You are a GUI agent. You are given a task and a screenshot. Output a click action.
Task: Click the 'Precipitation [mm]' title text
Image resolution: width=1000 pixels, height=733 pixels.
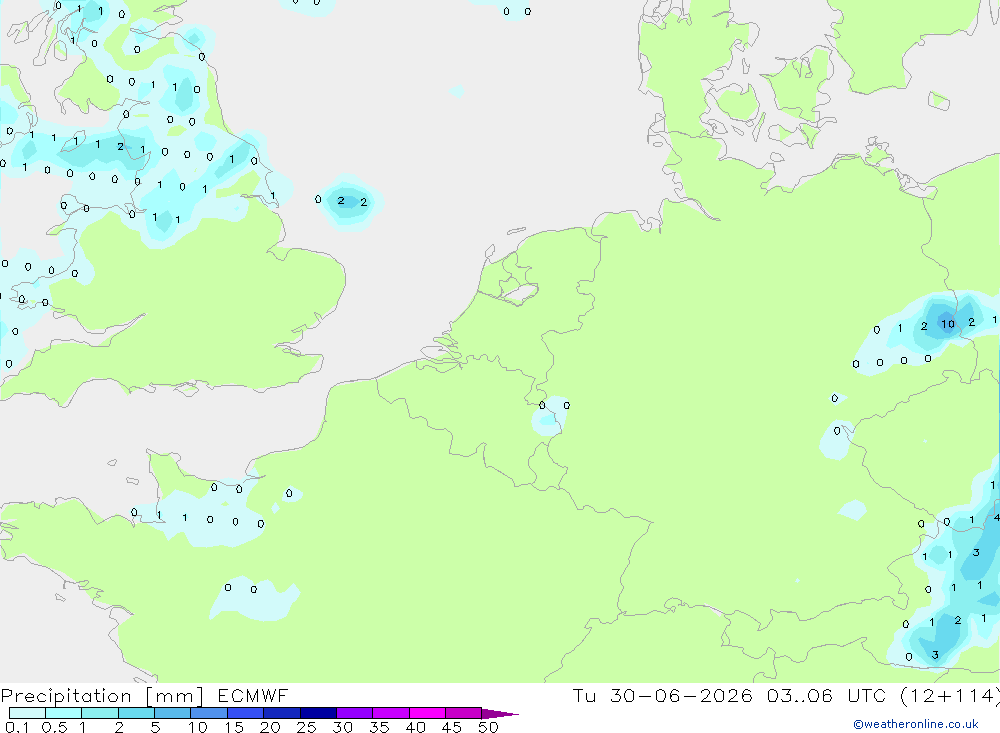pos(102,696)
